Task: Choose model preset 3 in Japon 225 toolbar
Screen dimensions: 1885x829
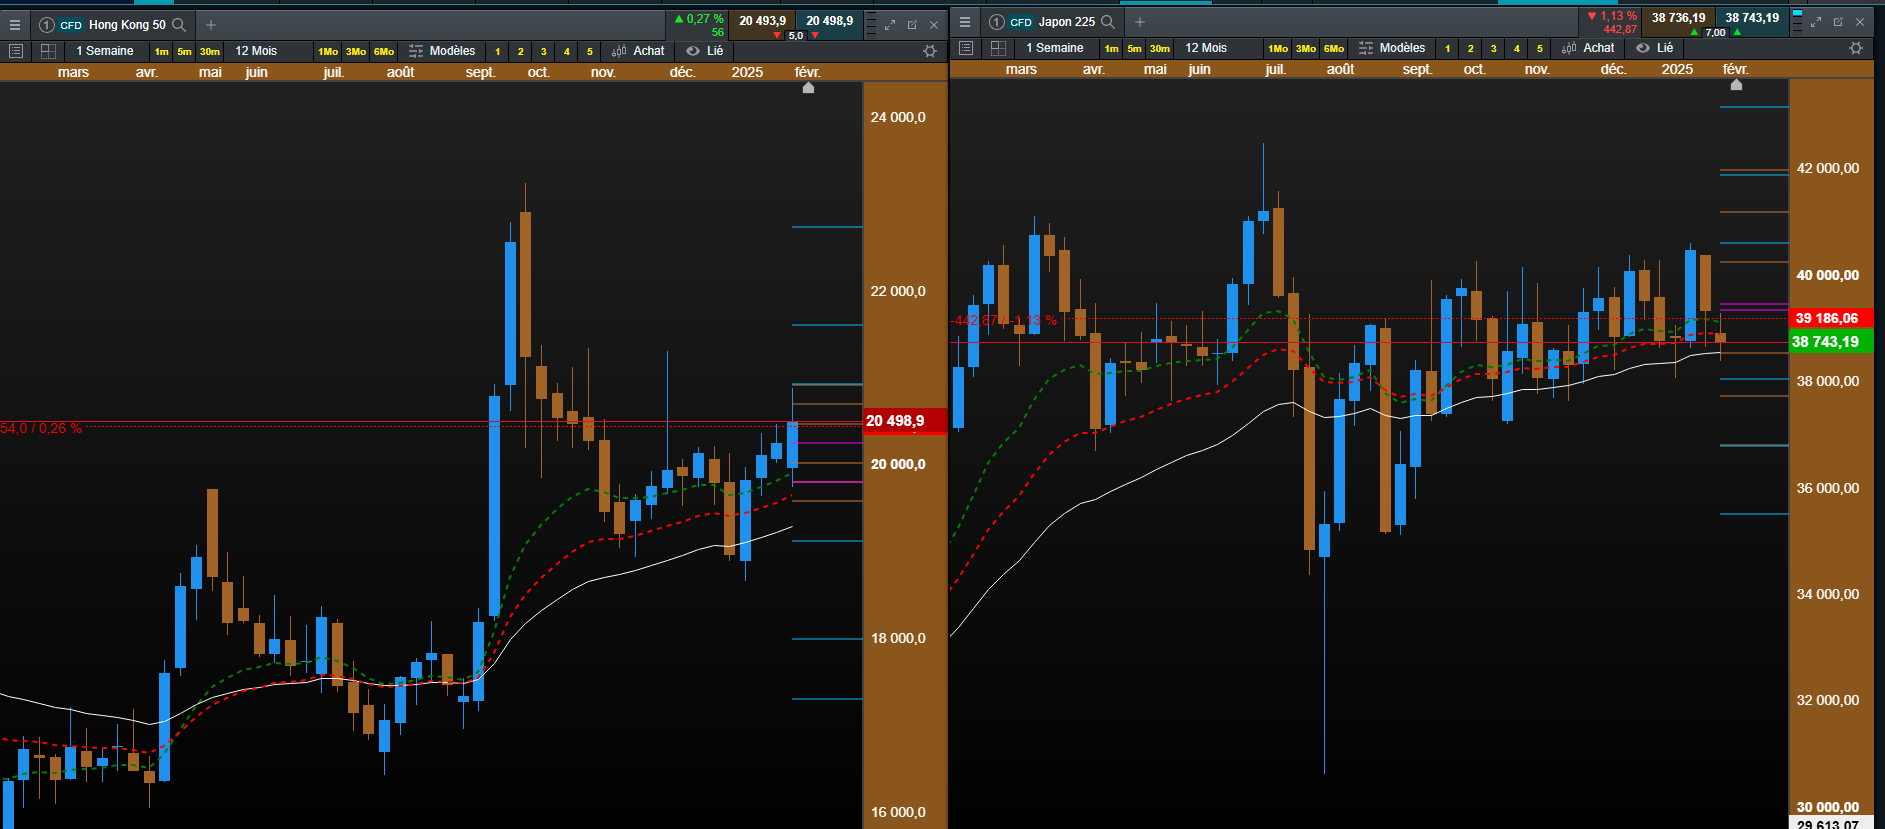Action: (x=1493, y=48)
